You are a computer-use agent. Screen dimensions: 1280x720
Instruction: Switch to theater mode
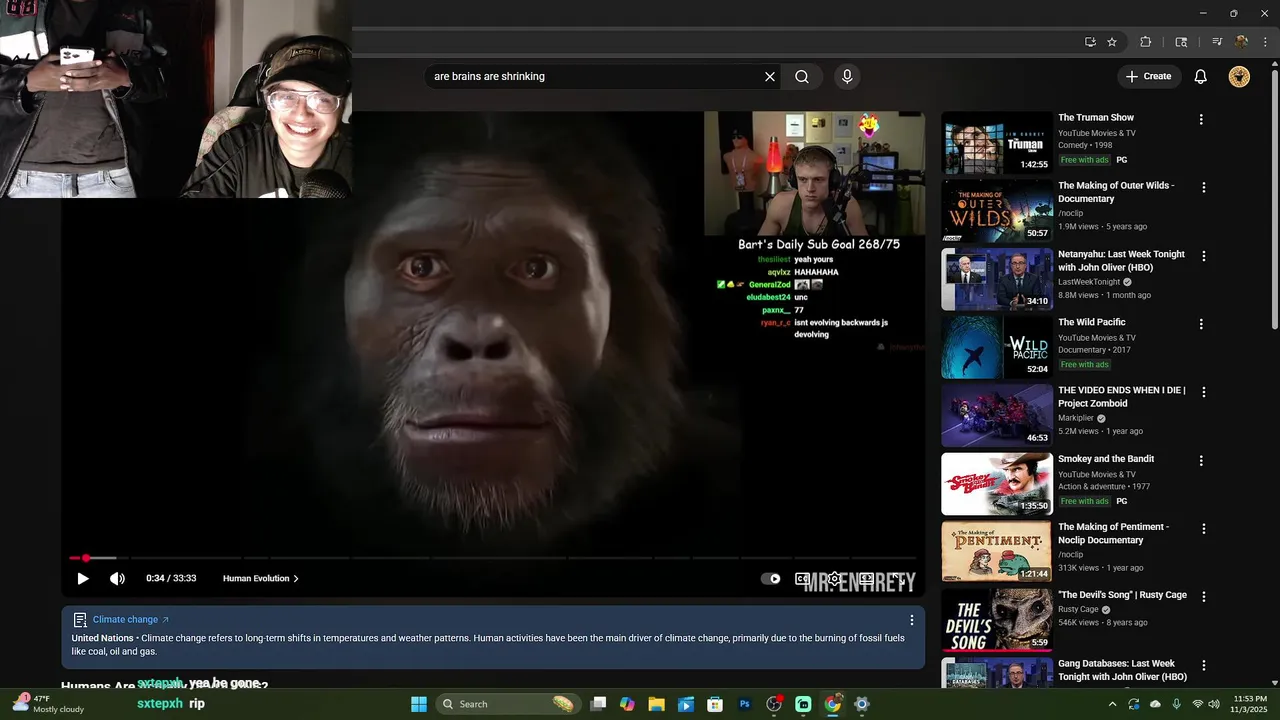(866, 578)
